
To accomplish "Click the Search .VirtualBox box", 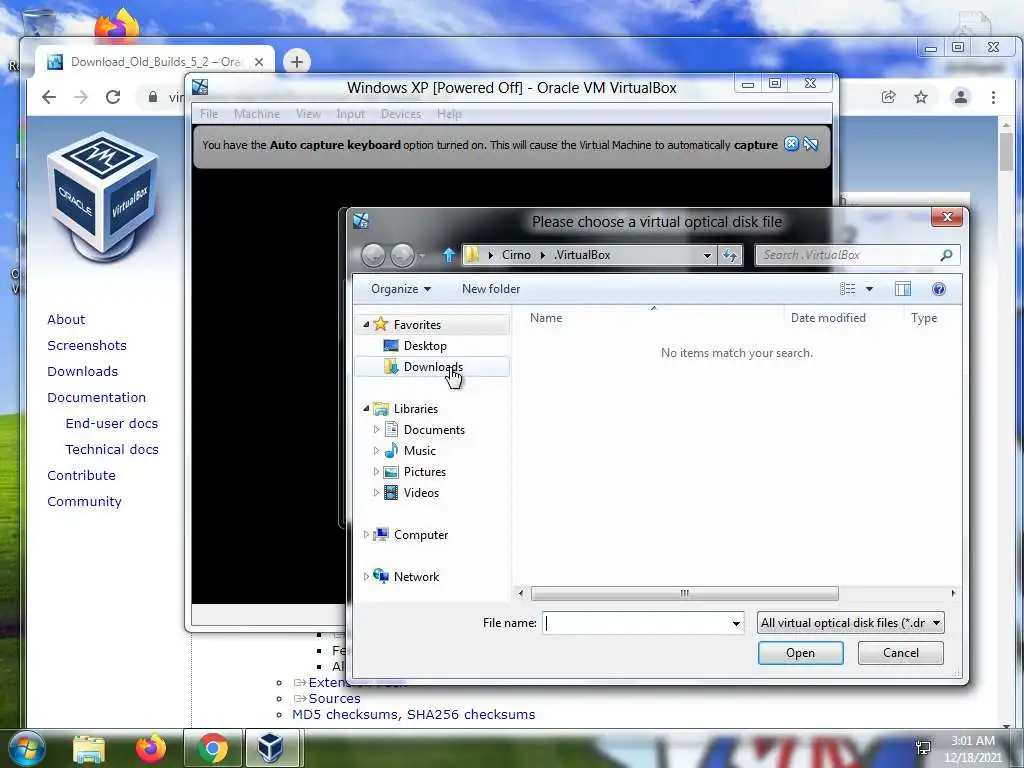I will (x=857, y=255).
